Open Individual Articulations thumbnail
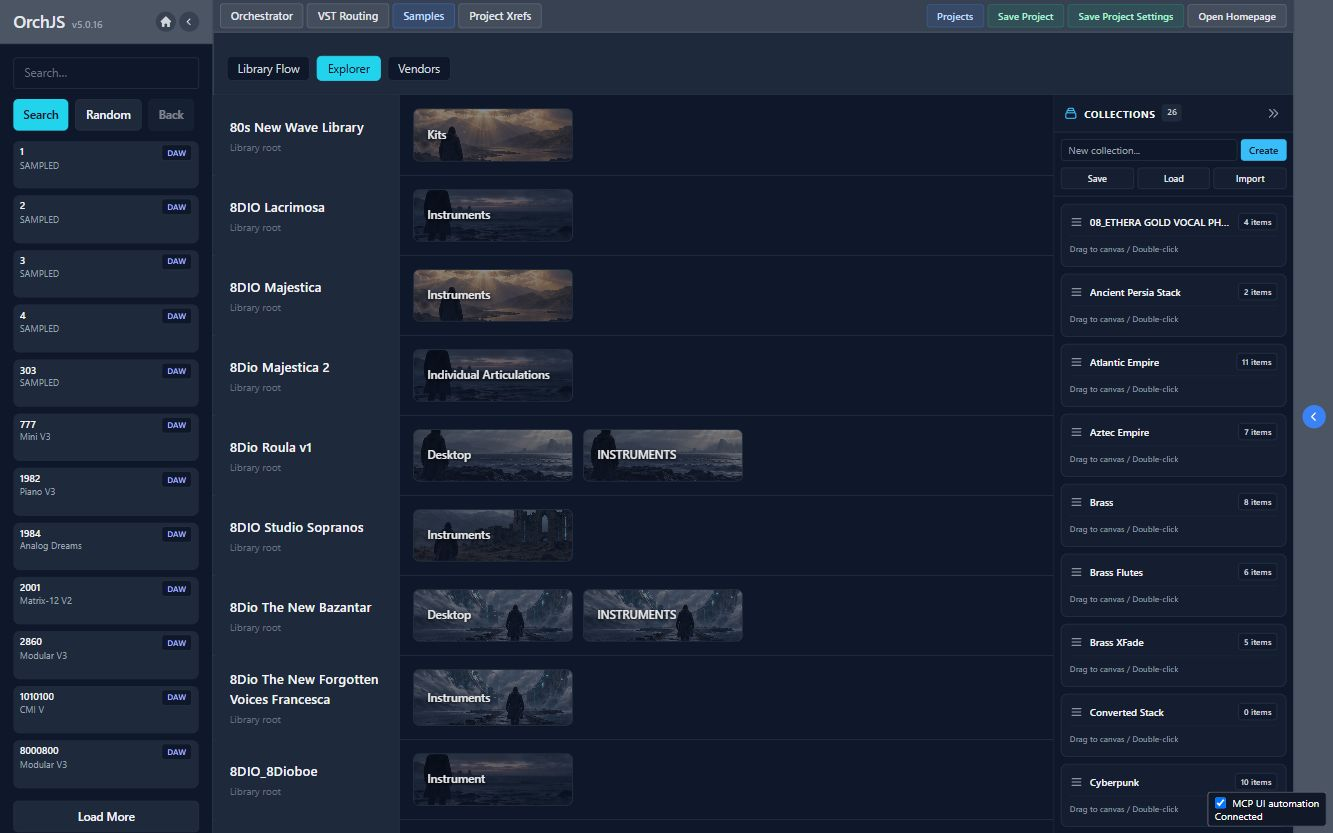Viewport: 1333px width, 833px height. coord(493,375)
